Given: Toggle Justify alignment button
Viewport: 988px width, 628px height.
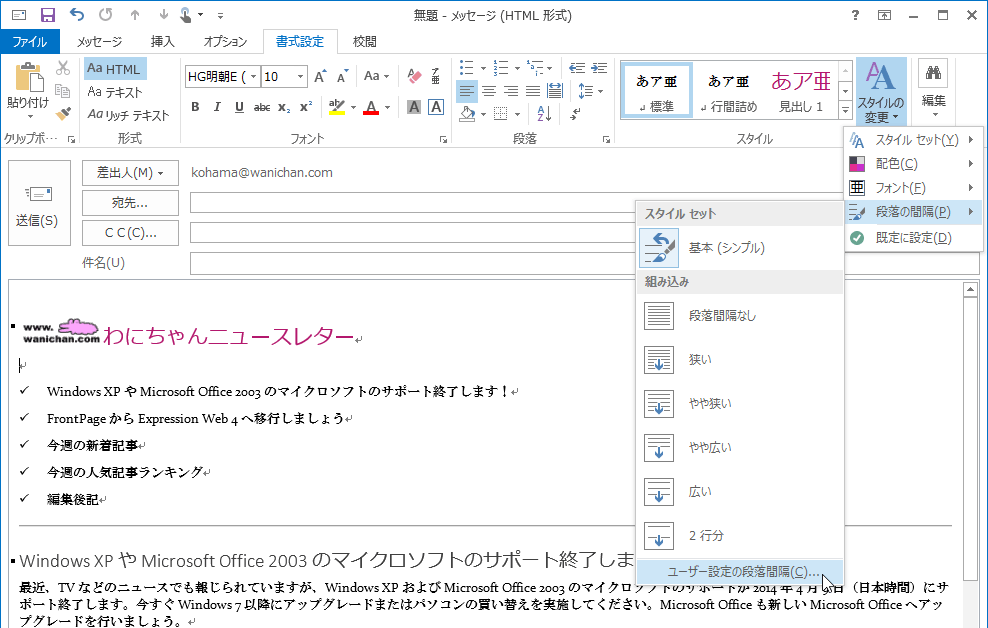Looking at the screenshot, I should (533, 91).
